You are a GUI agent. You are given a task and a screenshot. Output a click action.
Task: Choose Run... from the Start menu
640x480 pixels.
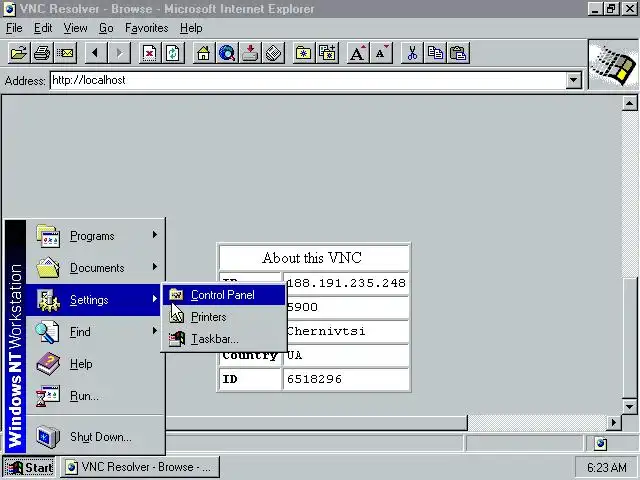[x=95, y=396]
